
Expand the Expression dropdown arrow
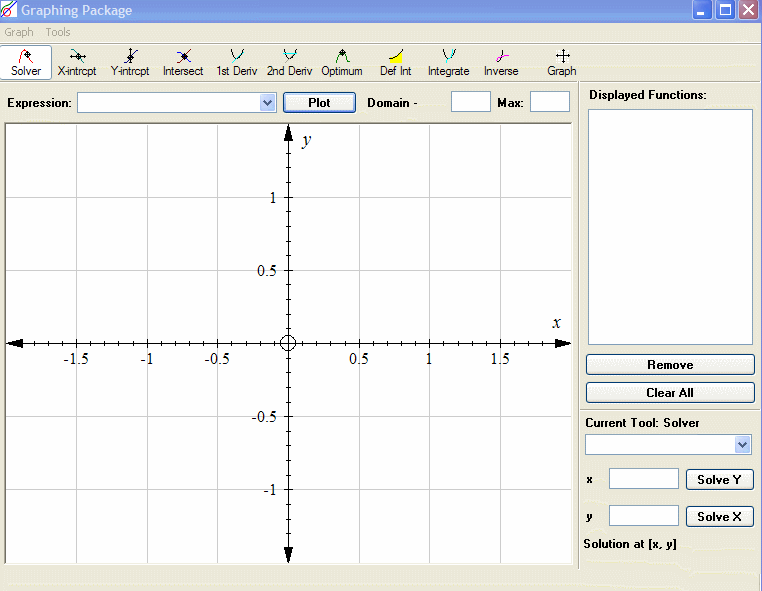267,103
